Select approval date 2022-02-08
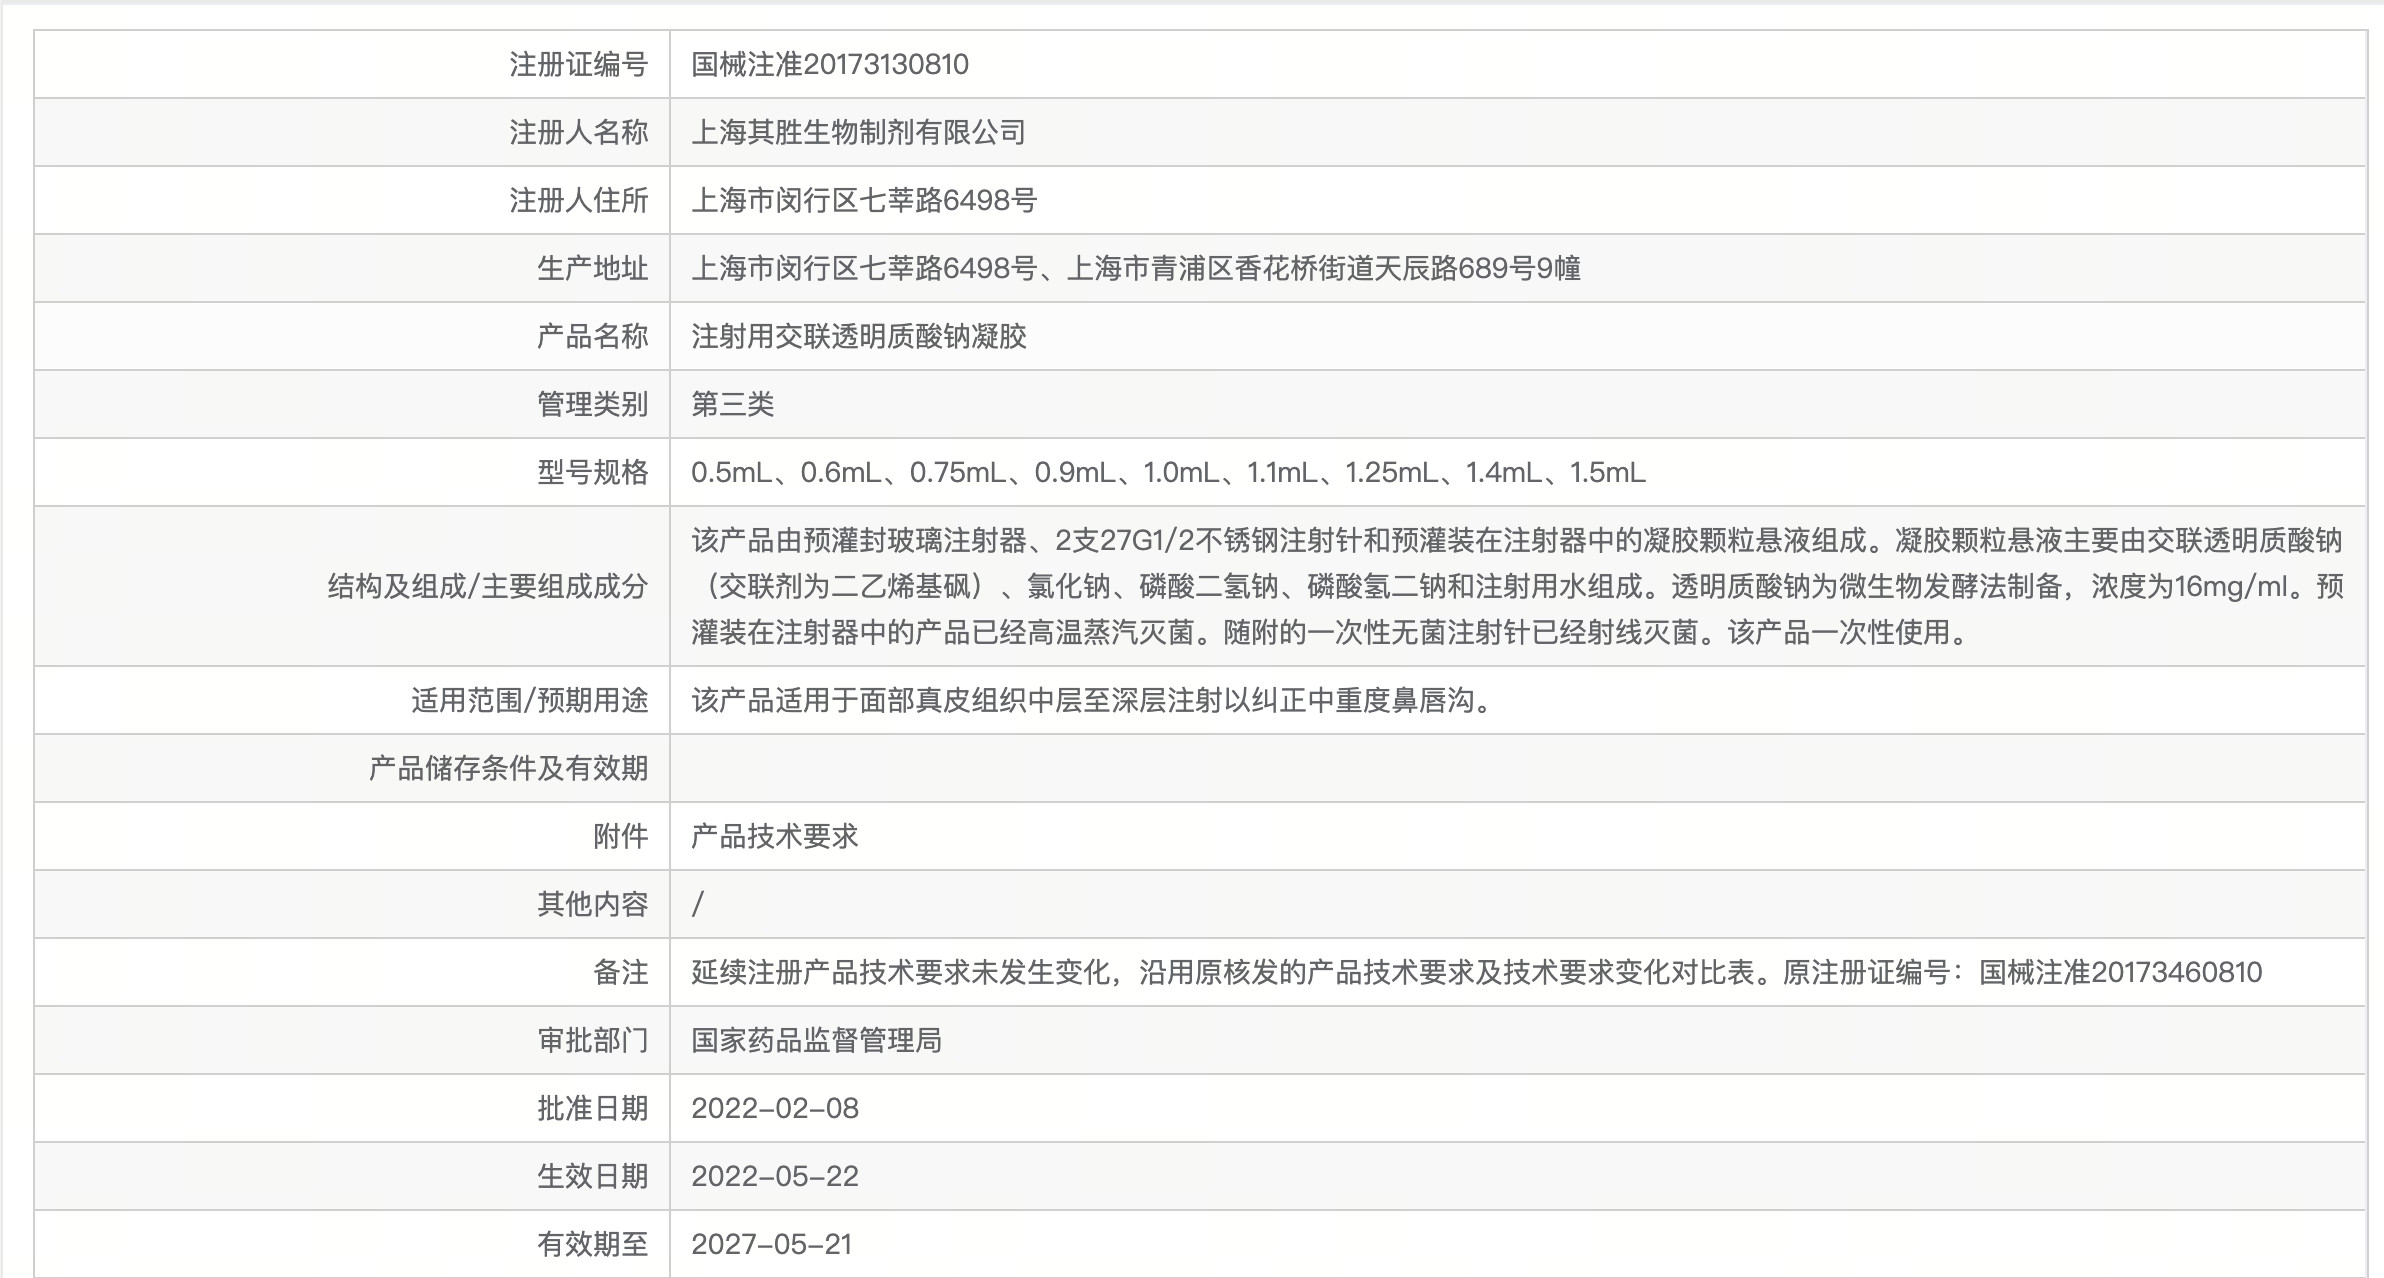 pos(775,1108)
